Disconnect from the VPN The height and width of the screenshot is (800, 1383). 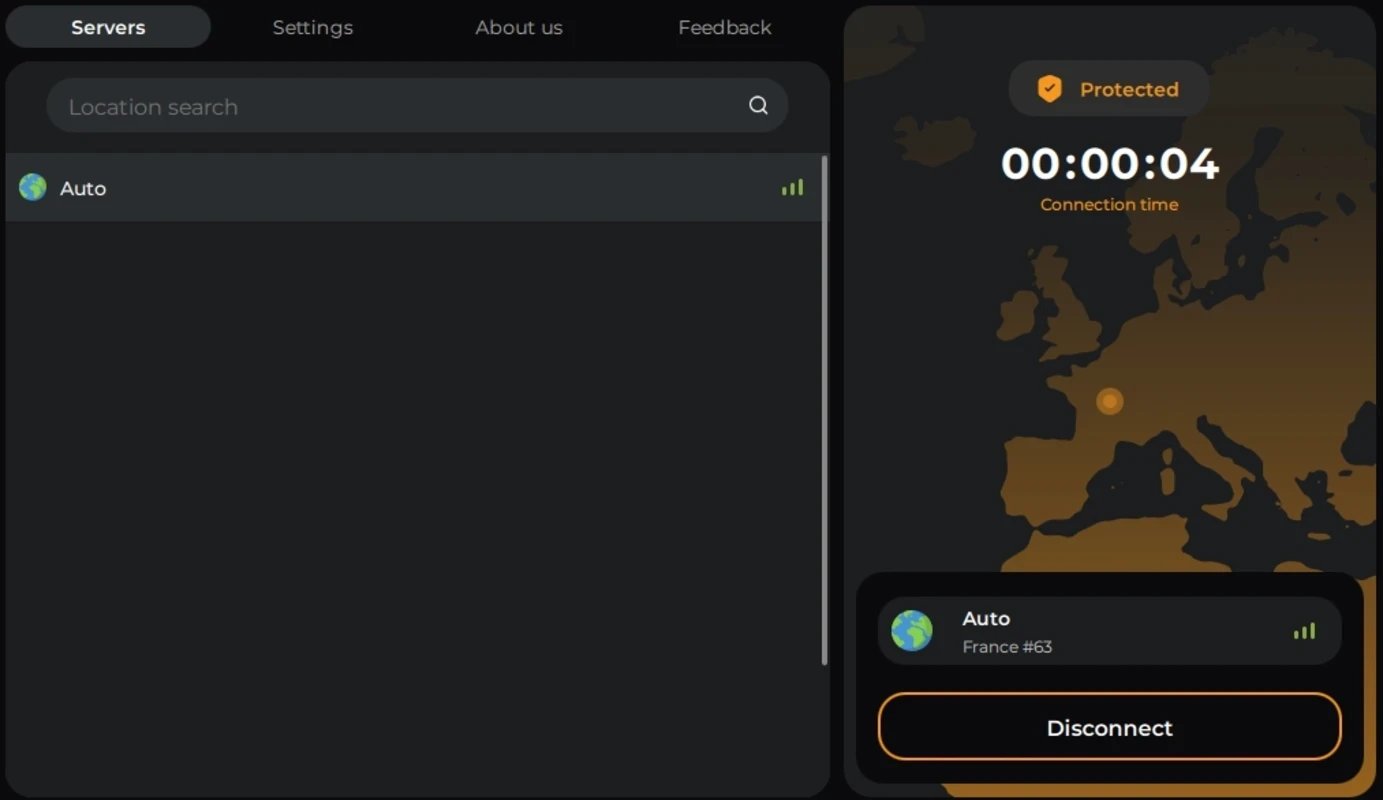pos(1109,727)
